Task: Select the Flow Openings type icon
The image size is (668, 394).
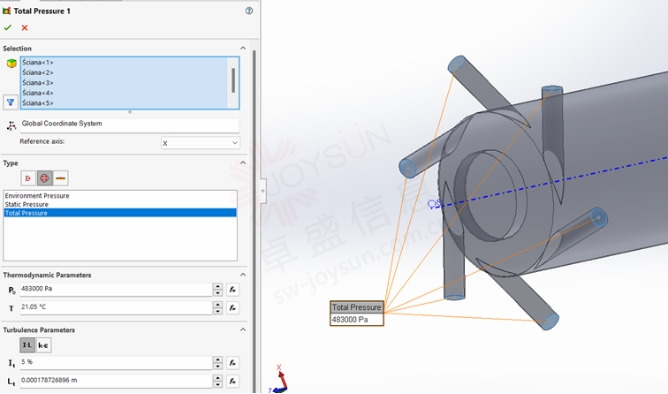Action: [28, 178]
